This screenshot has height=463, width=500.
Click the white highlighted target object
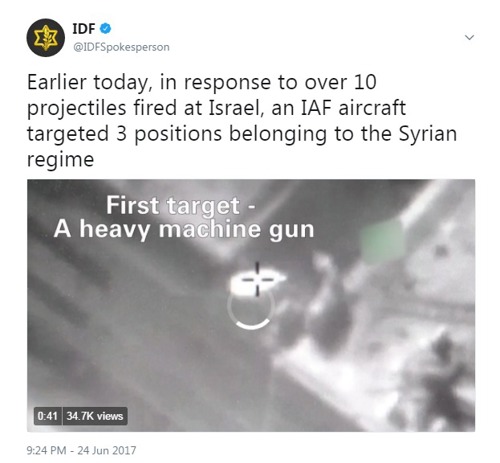[x=257, y=282]
